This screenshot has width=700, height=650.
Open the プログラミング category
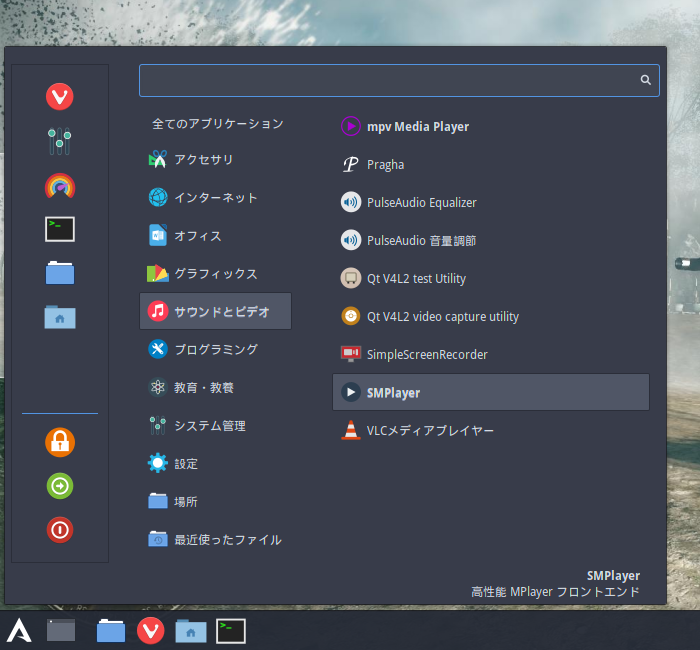click(x=215, y=349)
